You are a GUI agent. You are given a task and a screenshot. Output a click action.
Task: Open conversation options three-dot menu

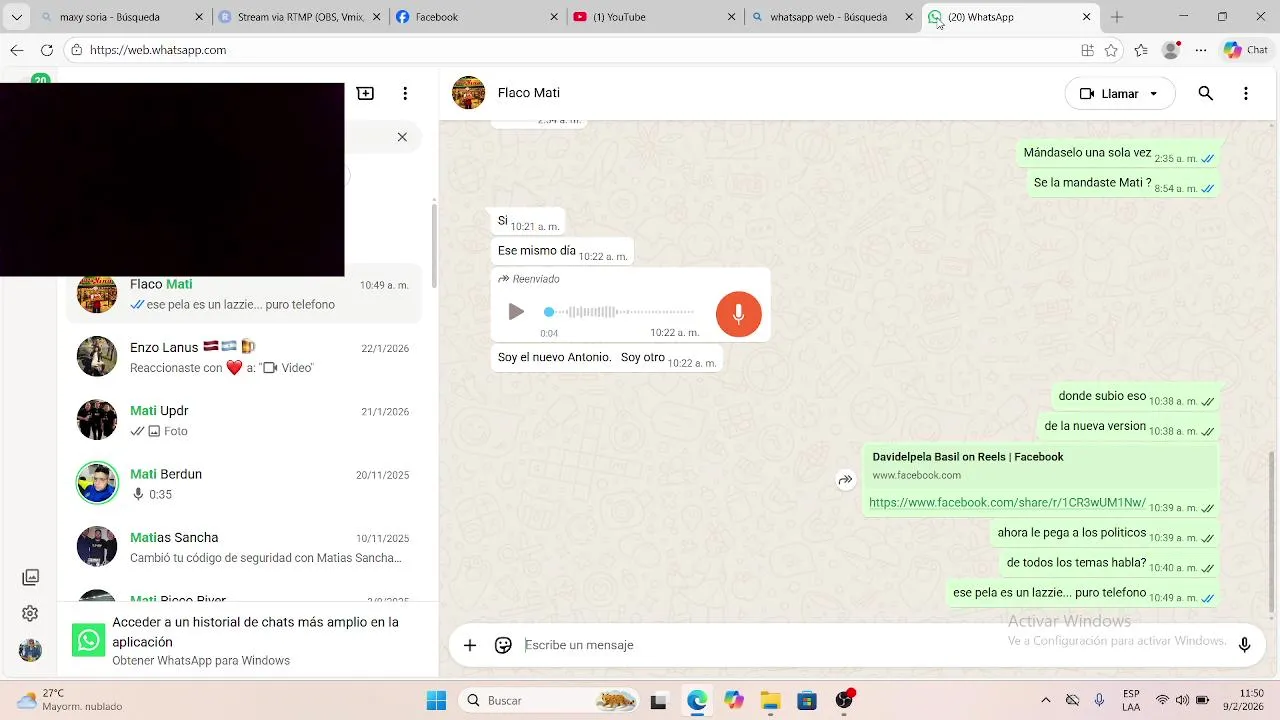(x=1245, y=93)
